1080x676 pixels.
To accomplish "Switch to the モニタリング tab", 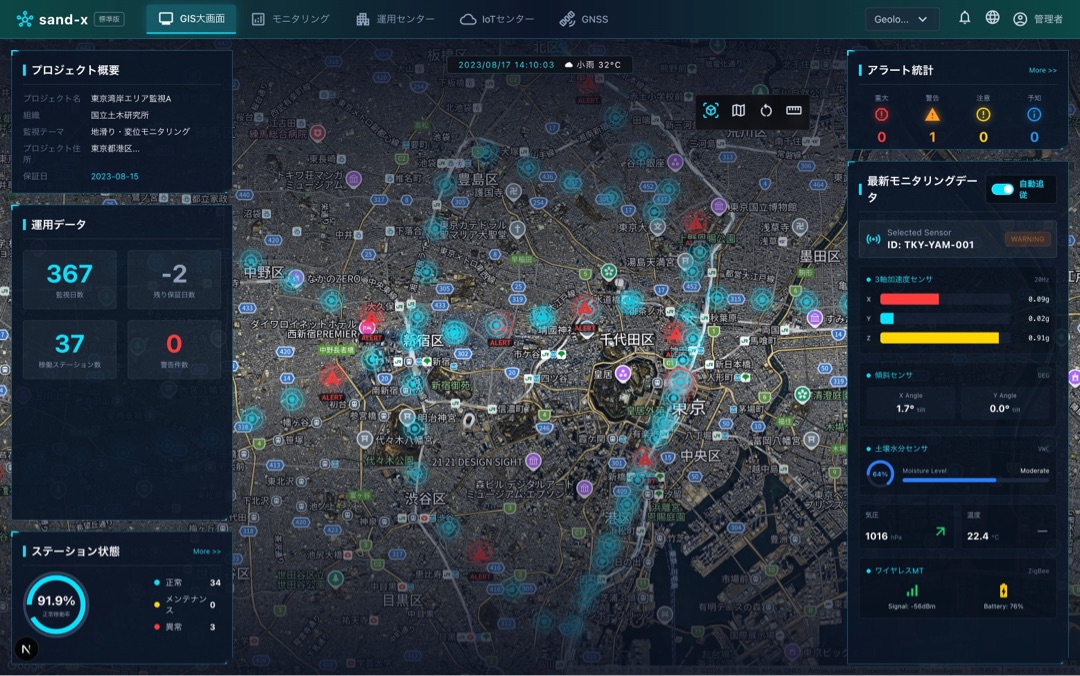I will tap(291, 19).
